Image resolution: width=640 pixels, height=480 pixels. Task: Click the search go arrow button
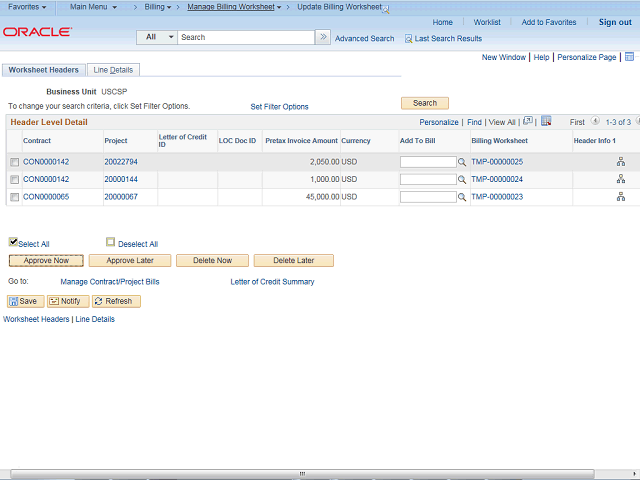point(322,37)
